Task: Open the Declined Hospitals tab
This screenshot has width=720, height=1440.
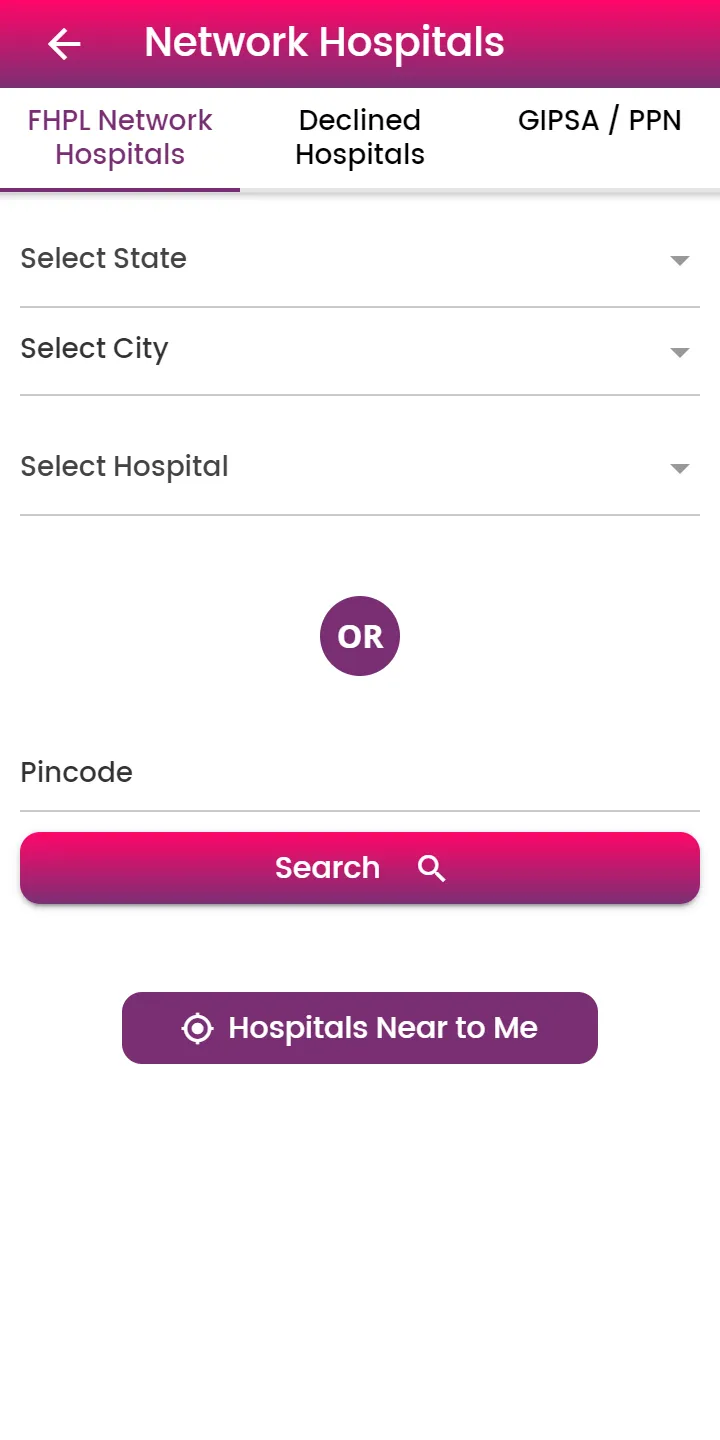Action: 360,137
